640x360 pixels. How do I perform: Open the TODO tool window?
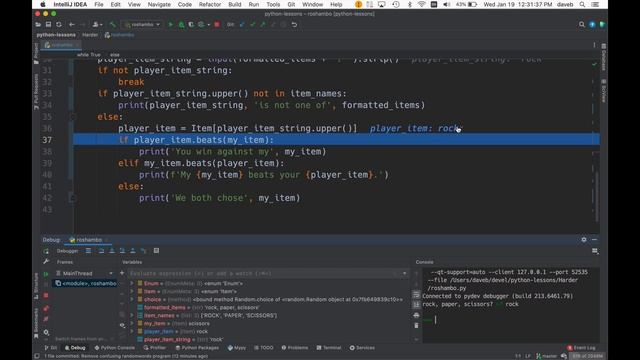pyautogui.click(x=264, y=348)
